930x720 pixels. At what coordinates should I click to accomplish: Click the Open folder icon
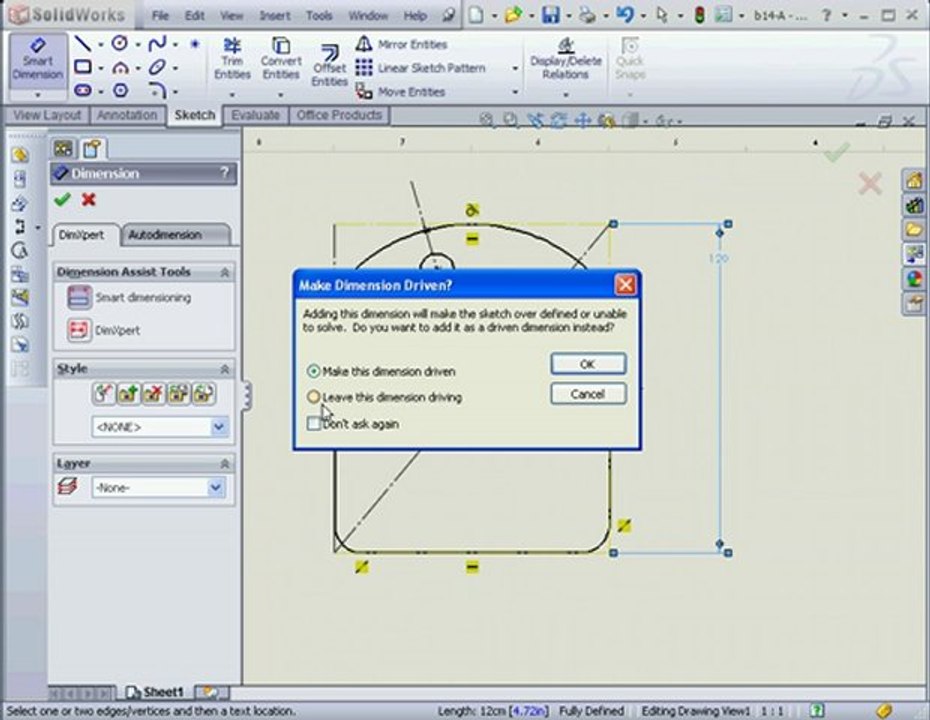pyautogui.click(x=513, y=15)
